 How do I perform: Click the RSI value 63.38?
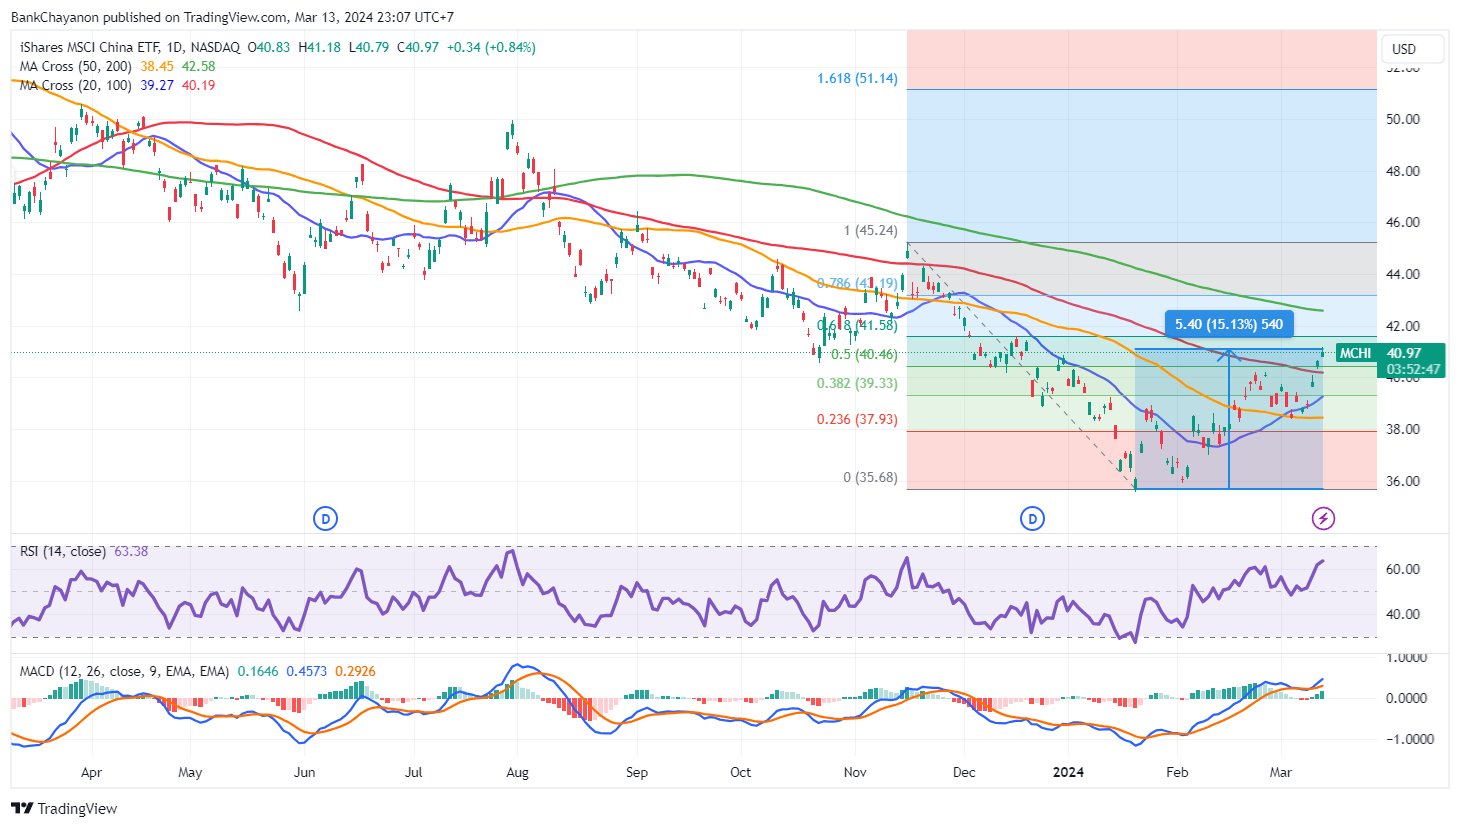pos(131,551)
